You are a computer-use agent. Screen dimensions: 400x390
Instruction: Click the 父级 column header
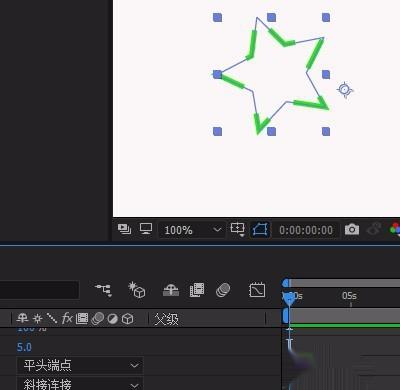[x=166, y=319]
